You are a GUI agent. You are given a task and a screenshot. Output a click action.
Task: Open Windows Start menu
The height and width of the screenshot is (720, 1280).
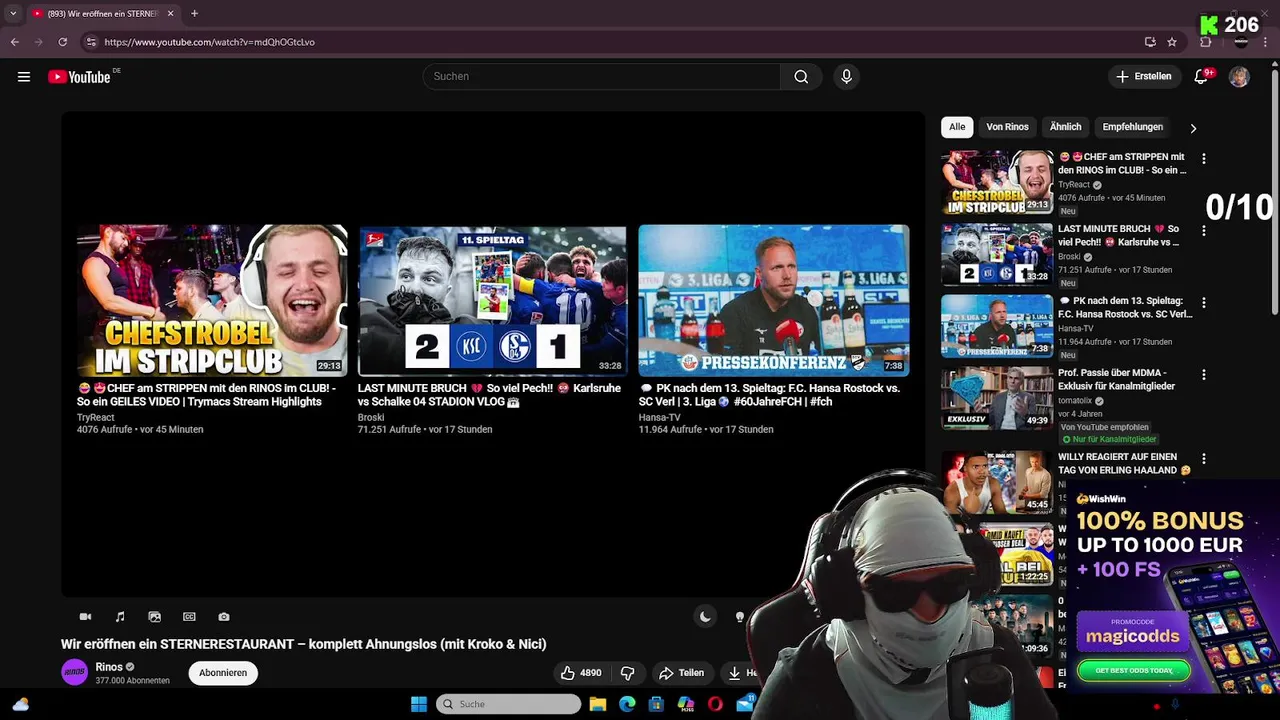click(419, 704)
